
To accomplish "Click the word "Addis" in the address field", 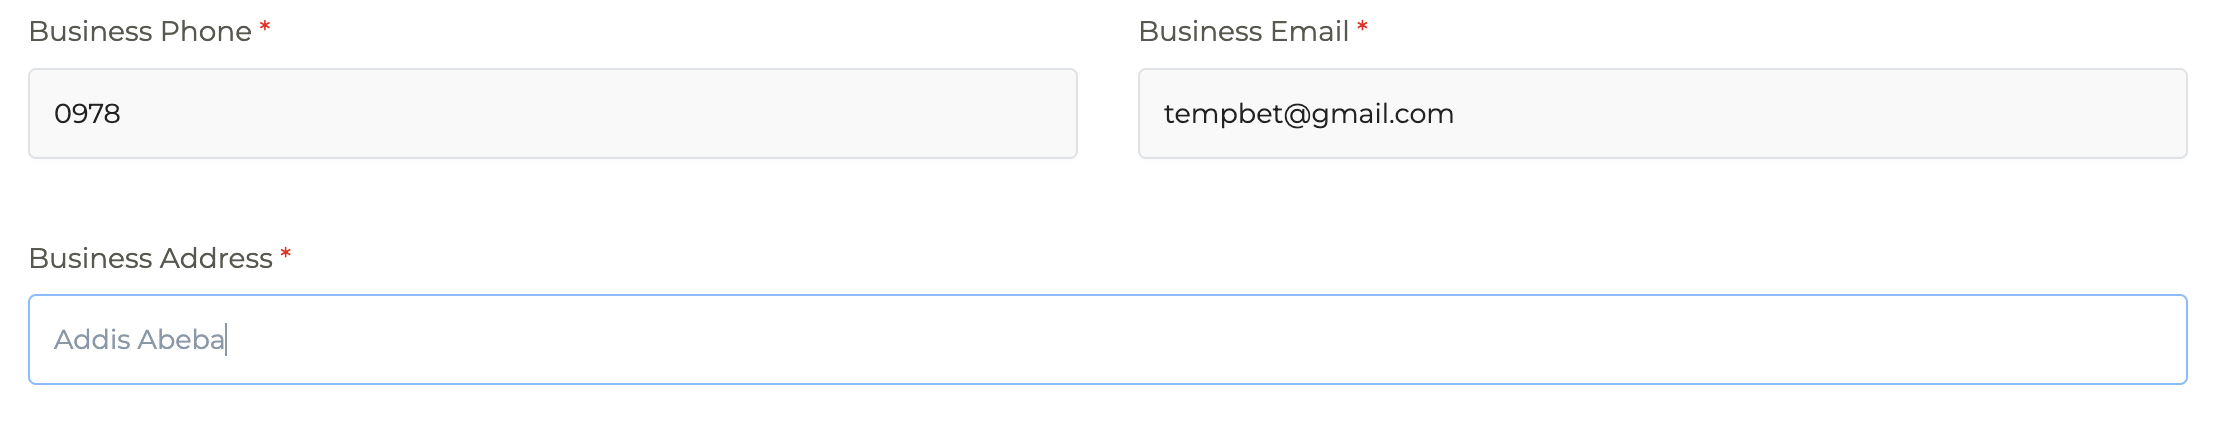I will point(92,340).
